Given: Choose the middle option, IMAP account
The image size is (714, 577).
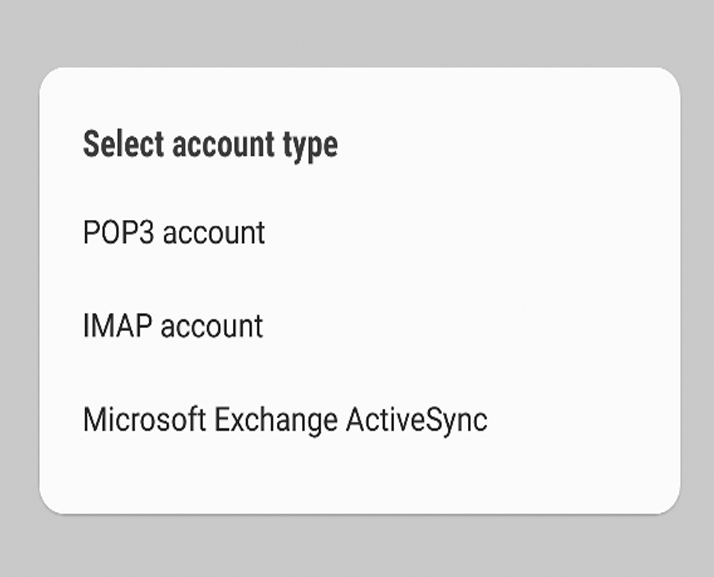Looking at the screenshot, I should tap(360, 326).
